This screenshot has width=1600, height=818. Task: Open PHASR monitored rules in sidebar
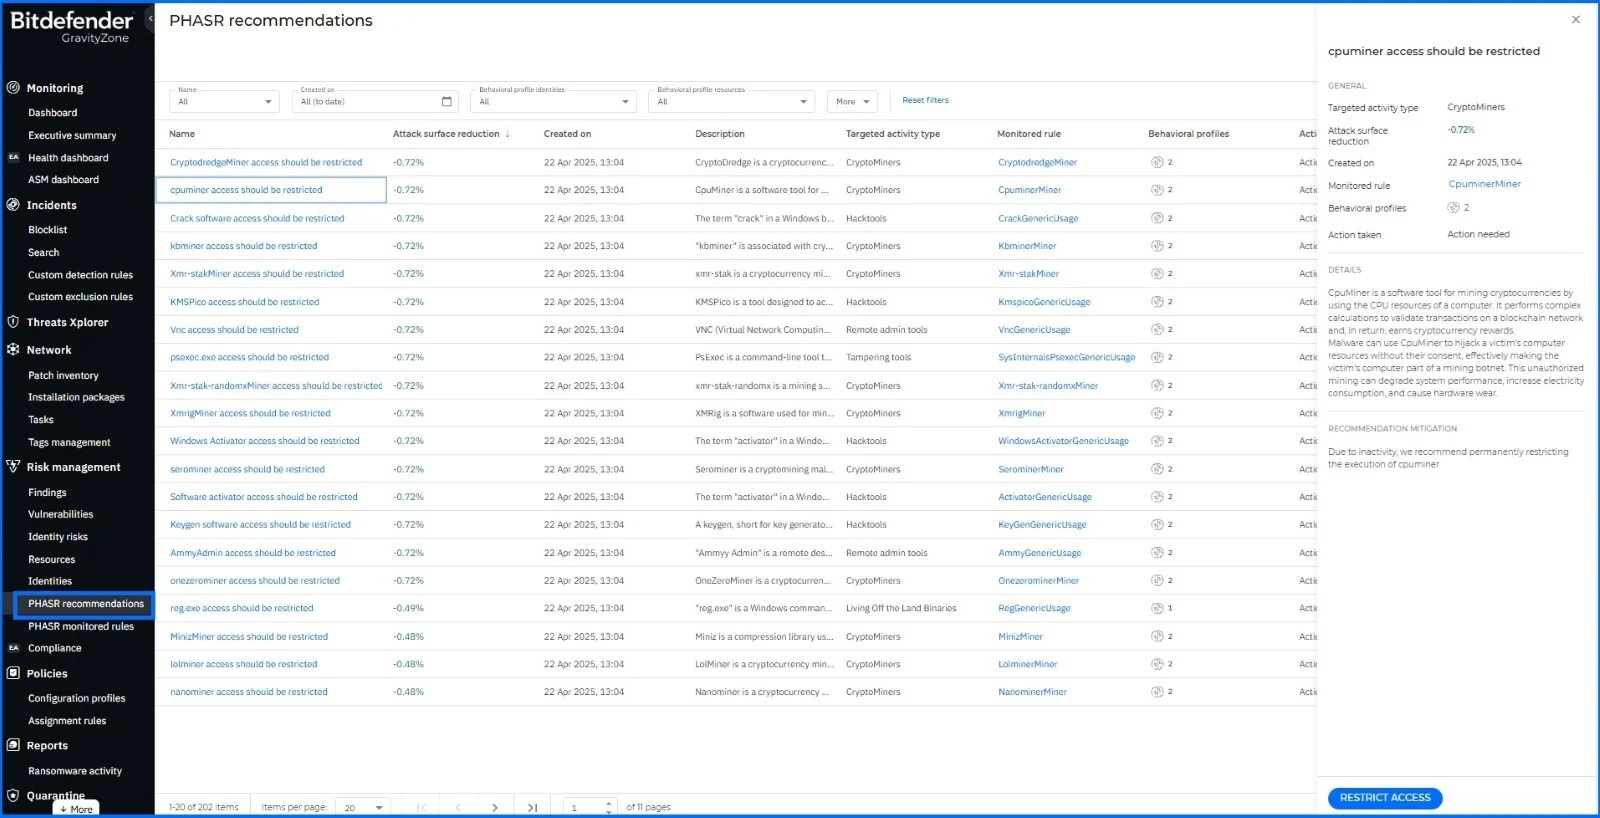coord(81,626)
